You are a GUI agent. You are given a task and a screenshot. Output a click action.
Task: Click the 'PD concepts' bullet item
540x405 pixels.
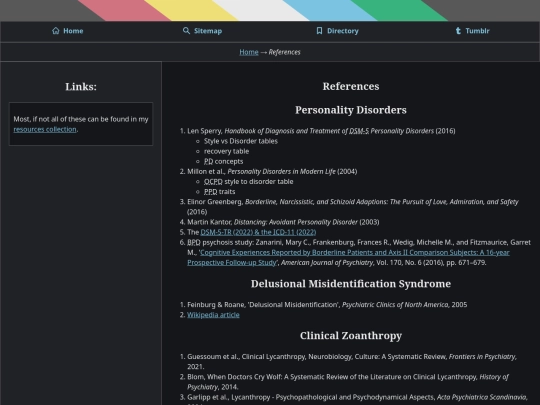pos(224,161)
